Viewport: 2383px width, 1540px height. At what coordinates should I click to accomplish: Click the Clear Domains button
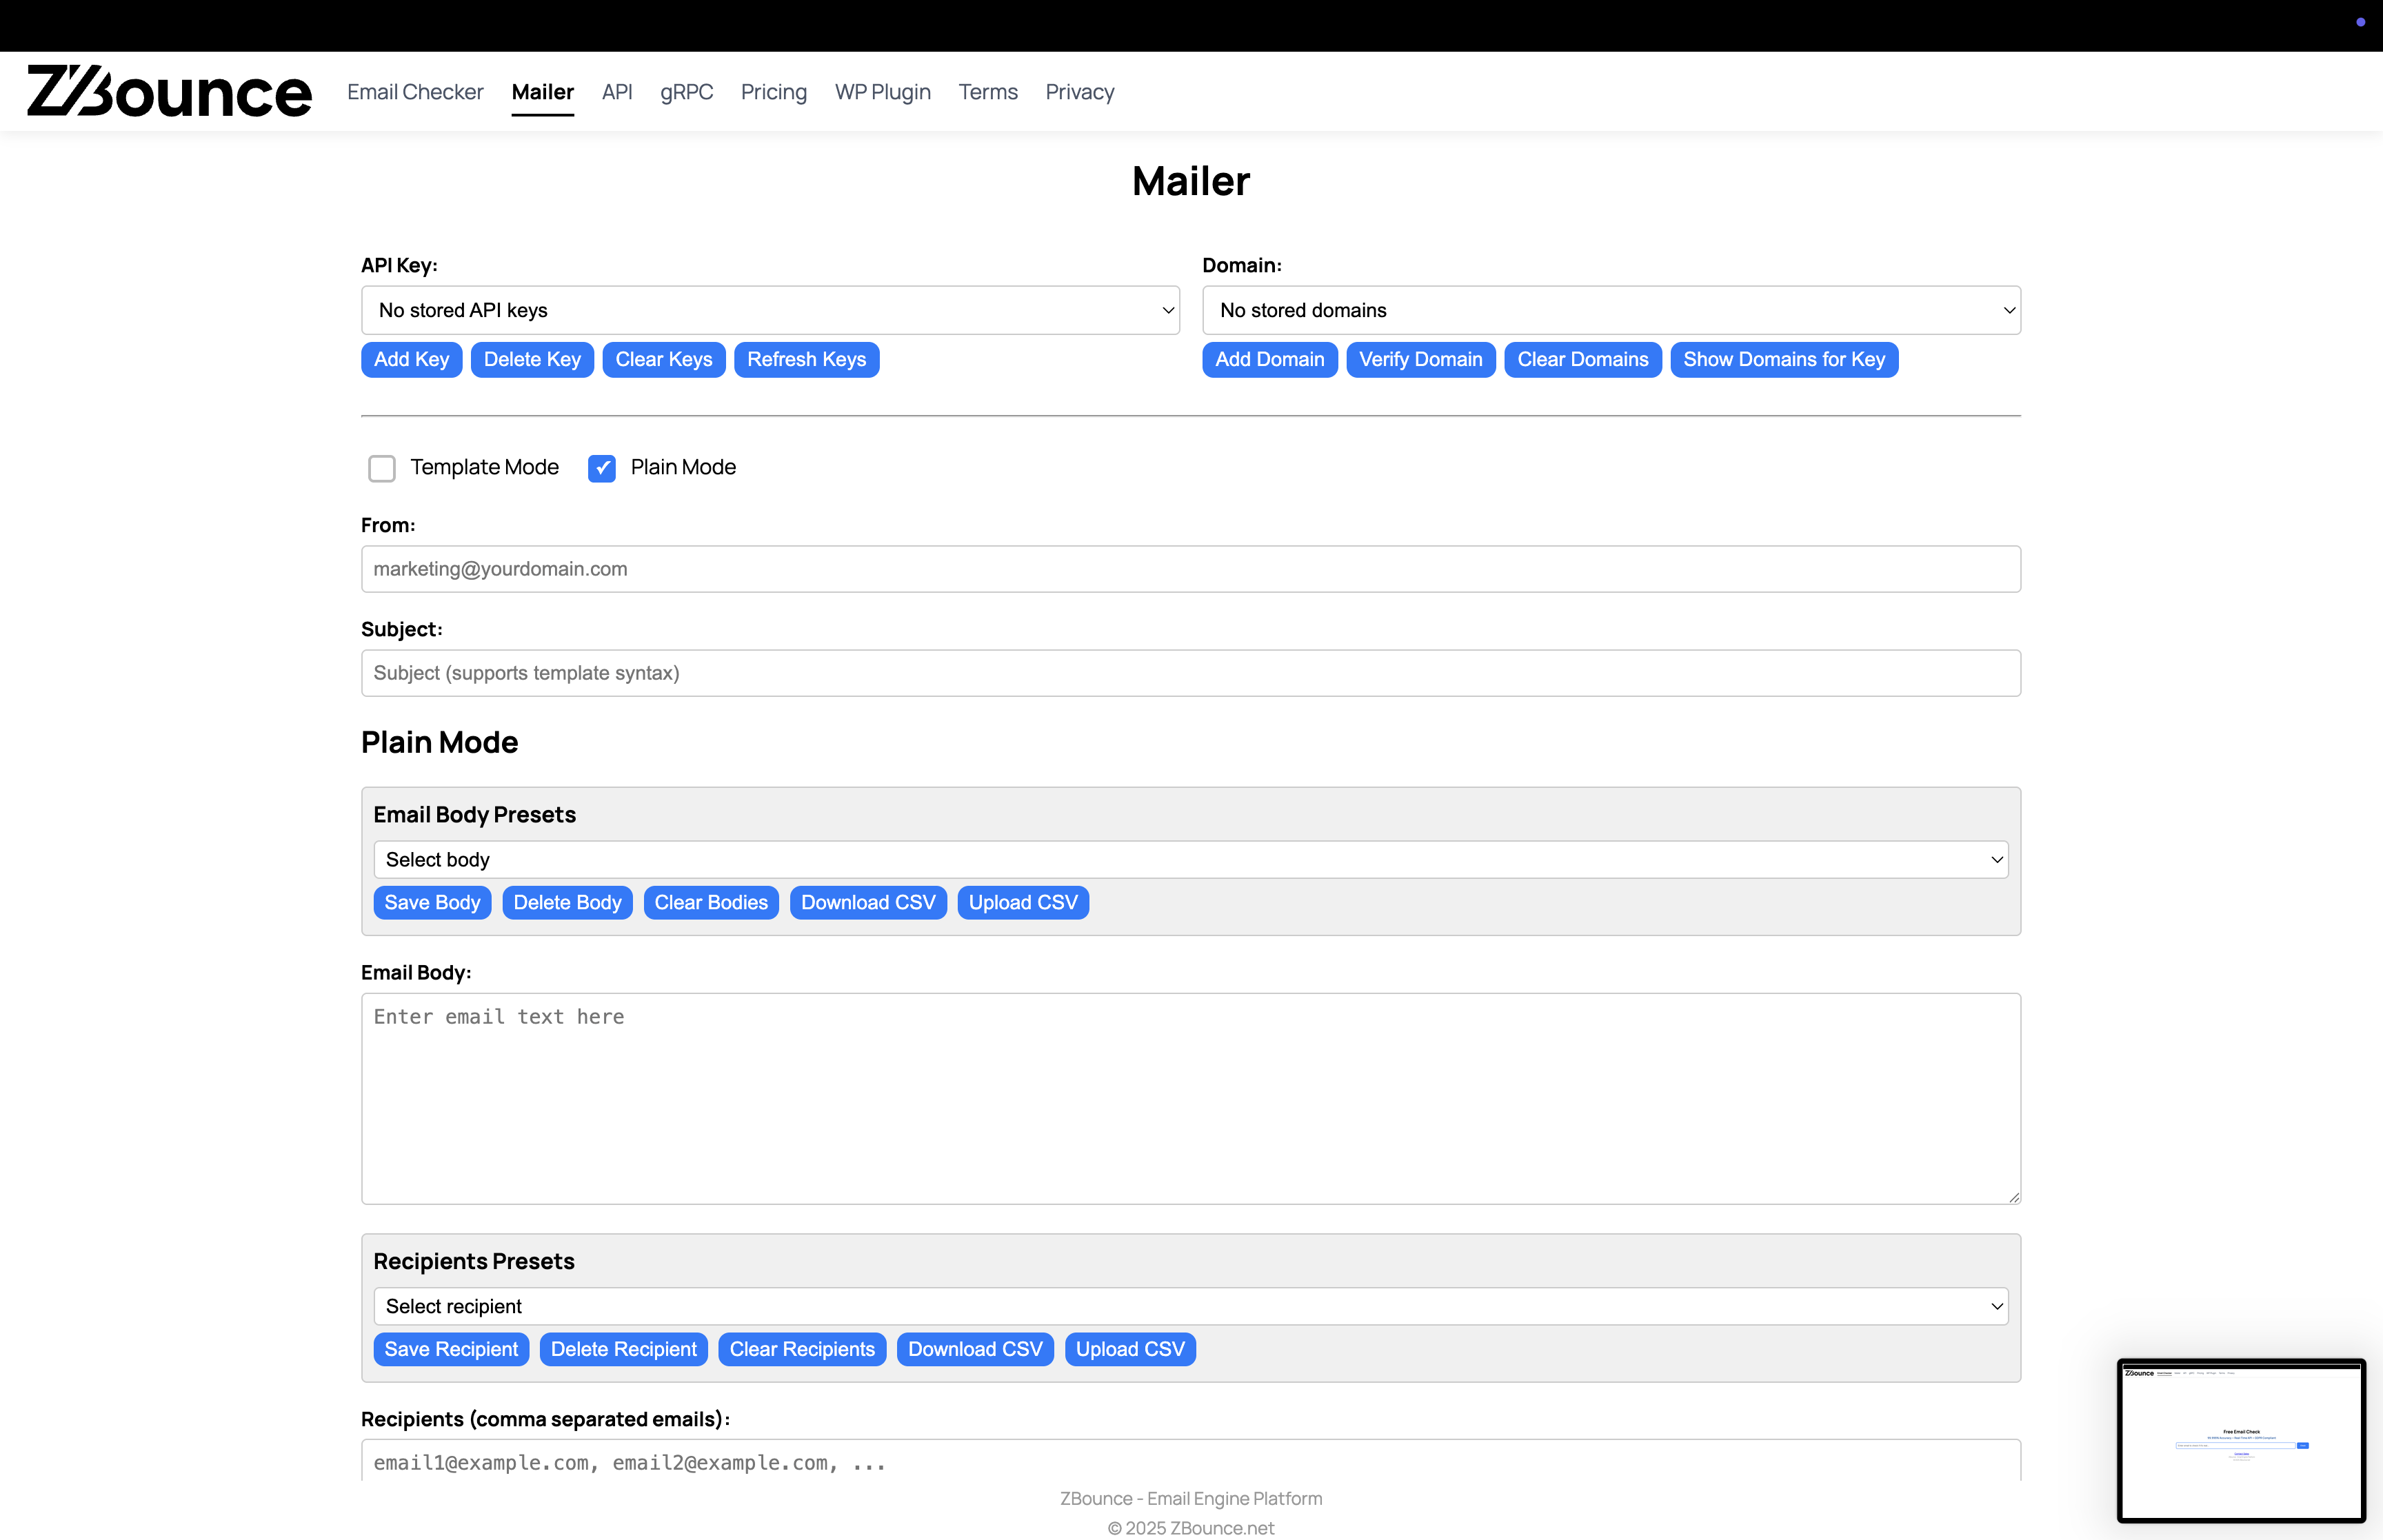pyautogui.click(x=1583, y=360)
